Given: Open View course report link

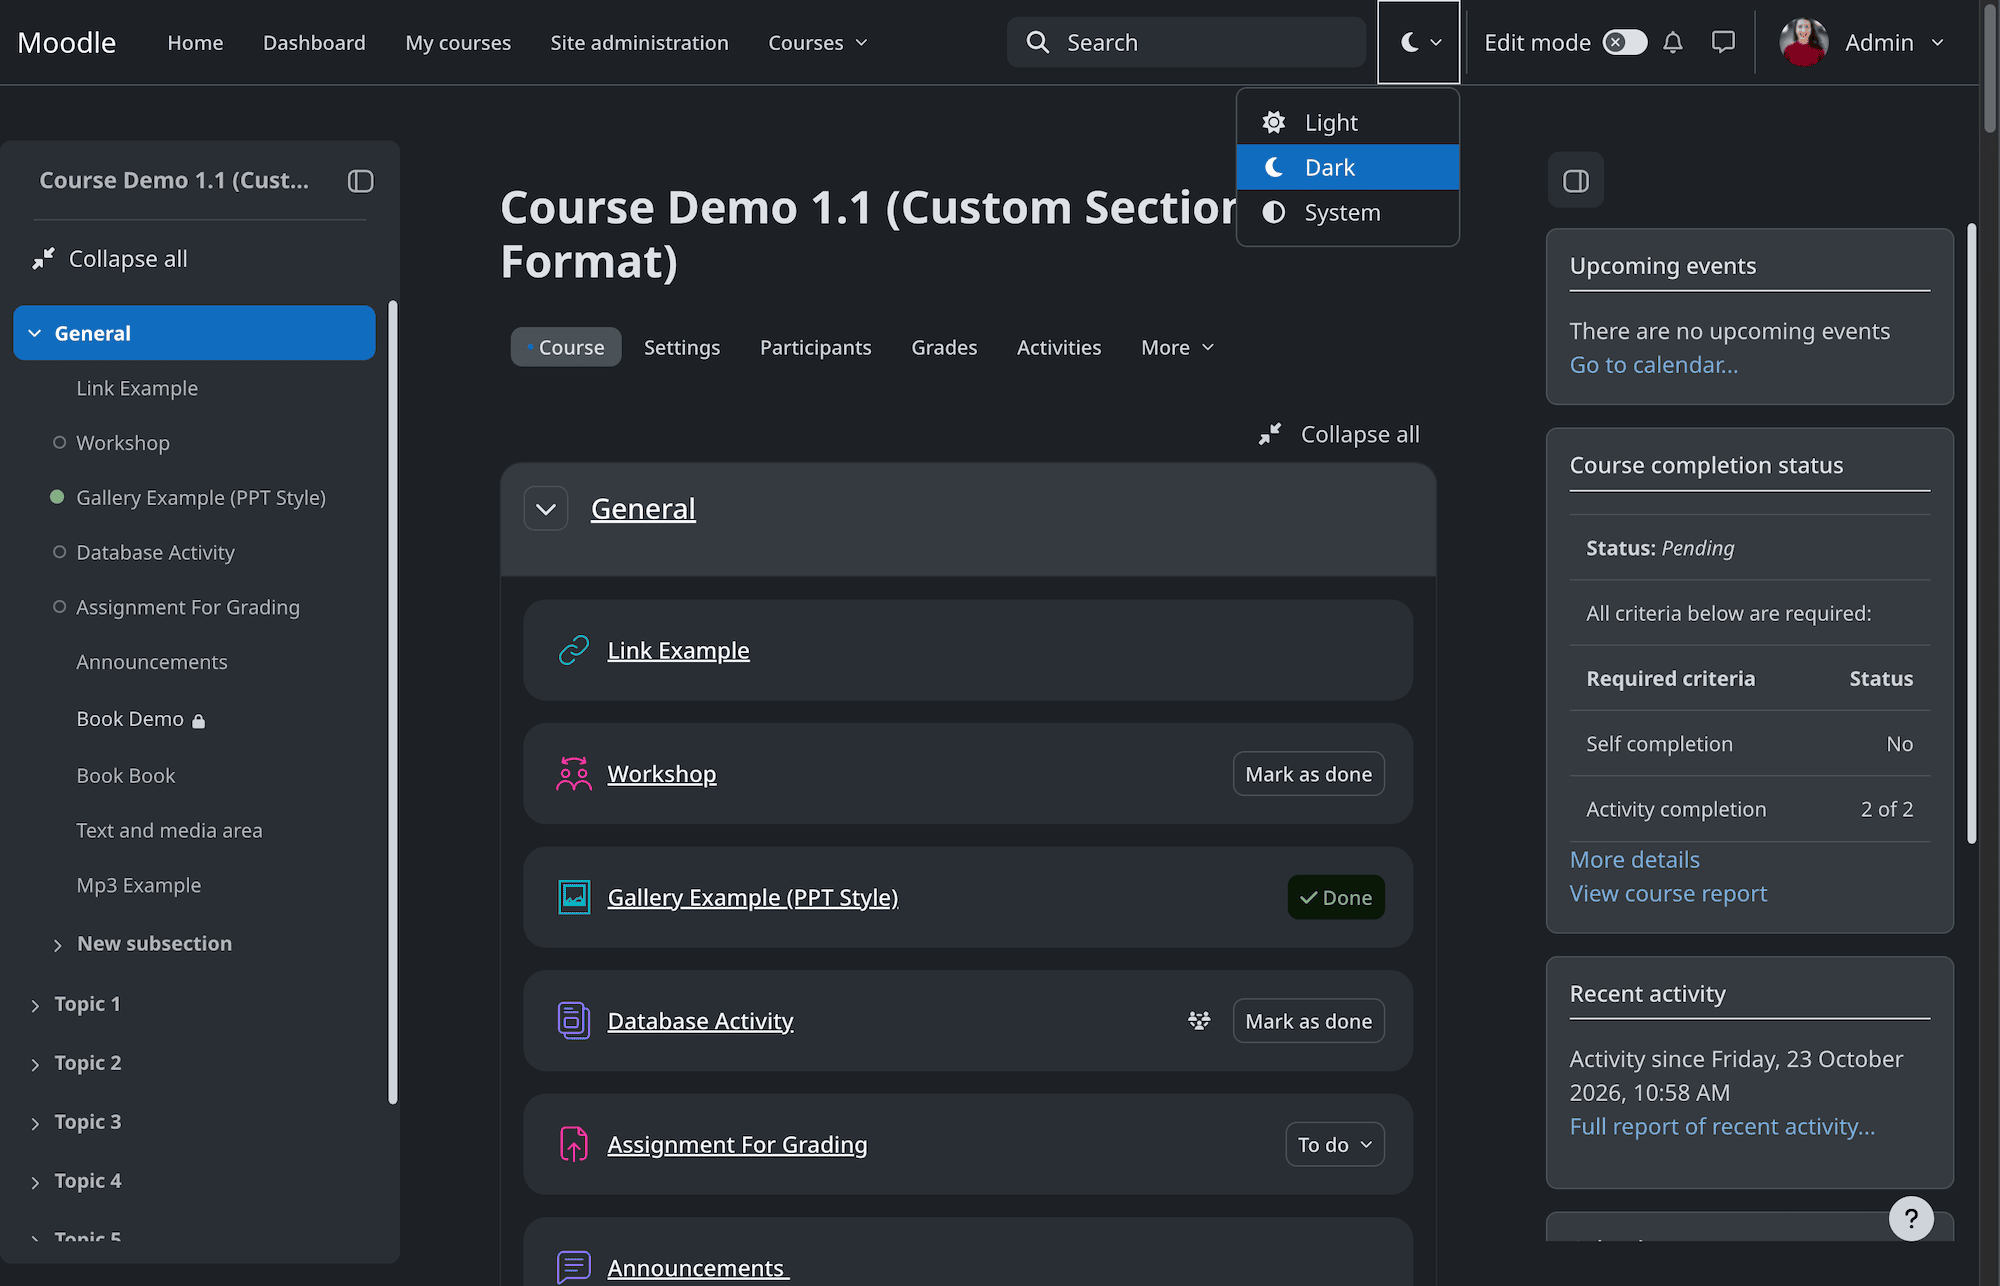Looking at the screenshot, I should pyautogui.click(x=1668, y=893).
